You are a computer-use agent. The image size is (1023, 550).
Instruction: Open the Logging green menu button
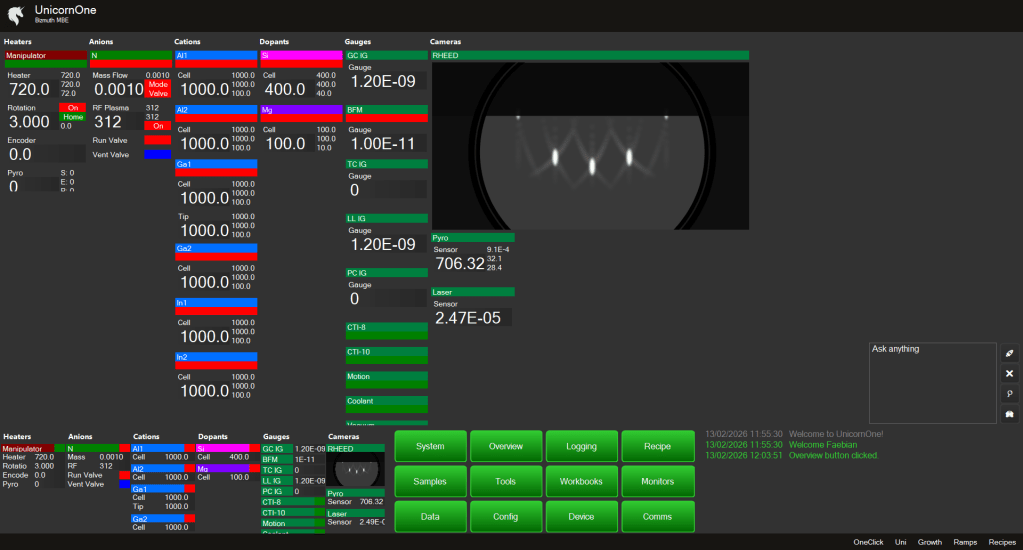(581, 446)
